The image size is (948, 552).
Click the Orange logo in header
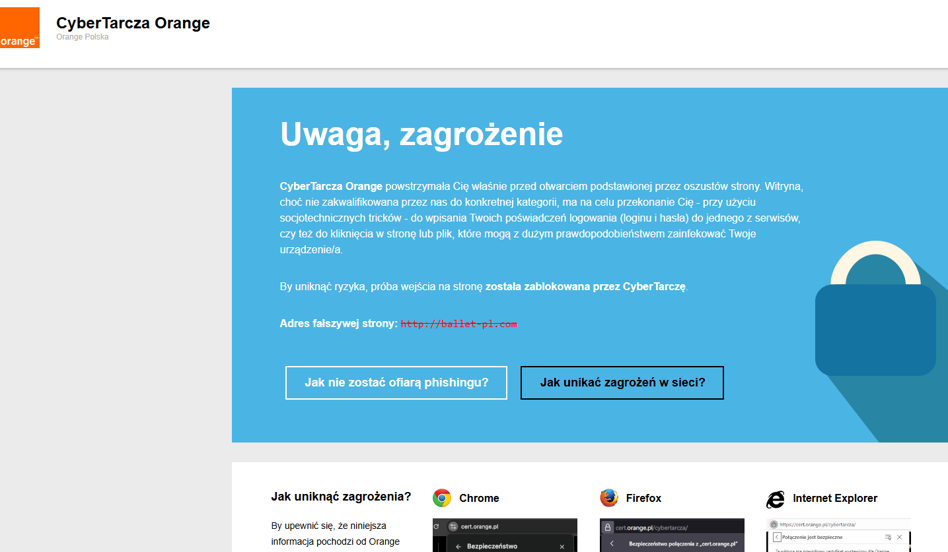[19, 28]
